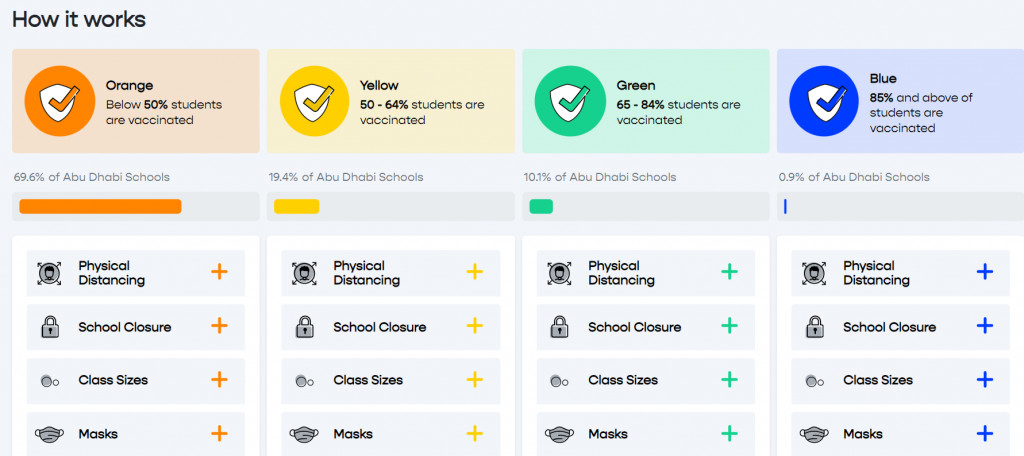Open Class Sizes row in Yellow column
The image size is (1024, 456).
pyautogui.click(x=391, y=380)
